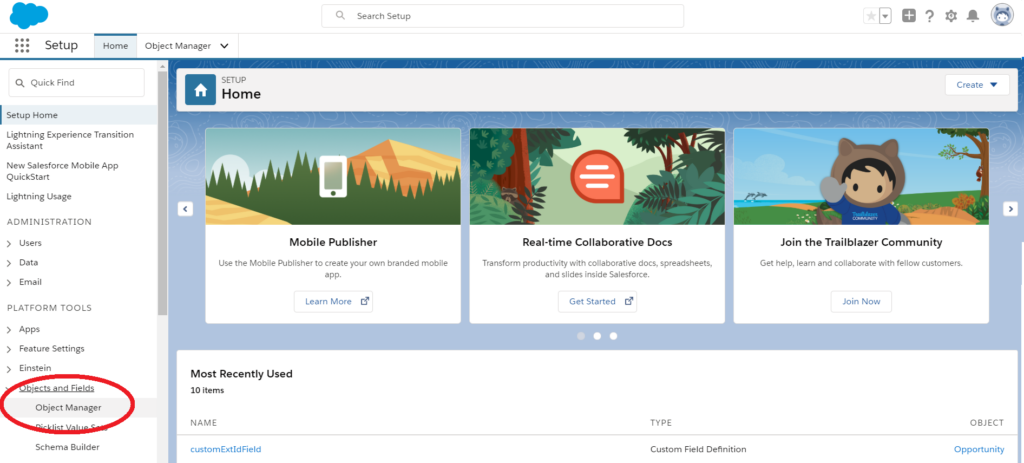Click the Search Setup field

tap(502, 16)
